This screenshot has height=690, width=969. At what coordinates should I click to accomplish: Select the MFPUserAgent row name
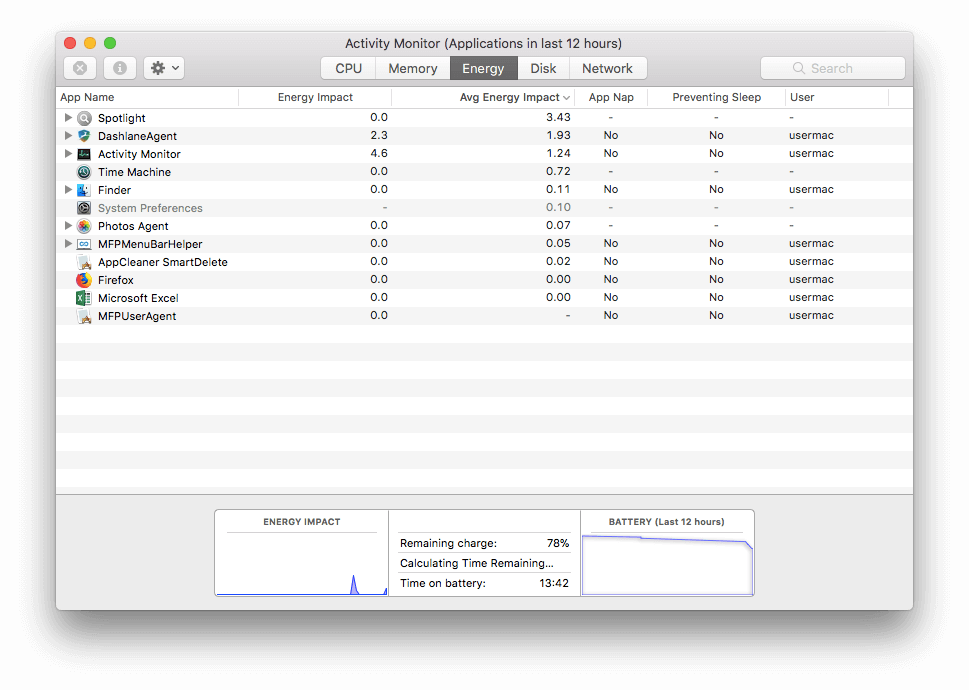click(x=137, y=316)
